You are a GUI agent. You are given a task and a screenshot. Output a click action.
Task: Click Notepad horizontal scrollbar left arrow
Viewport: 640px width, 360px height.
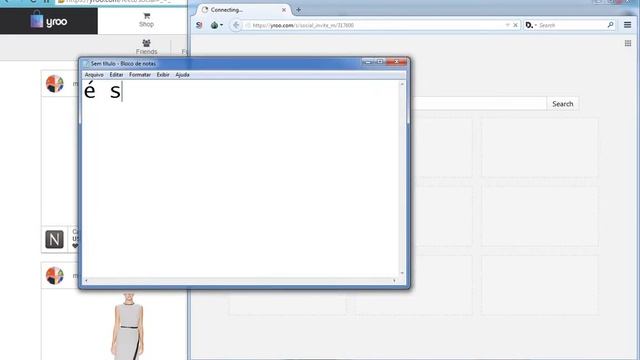click(86, 280)
